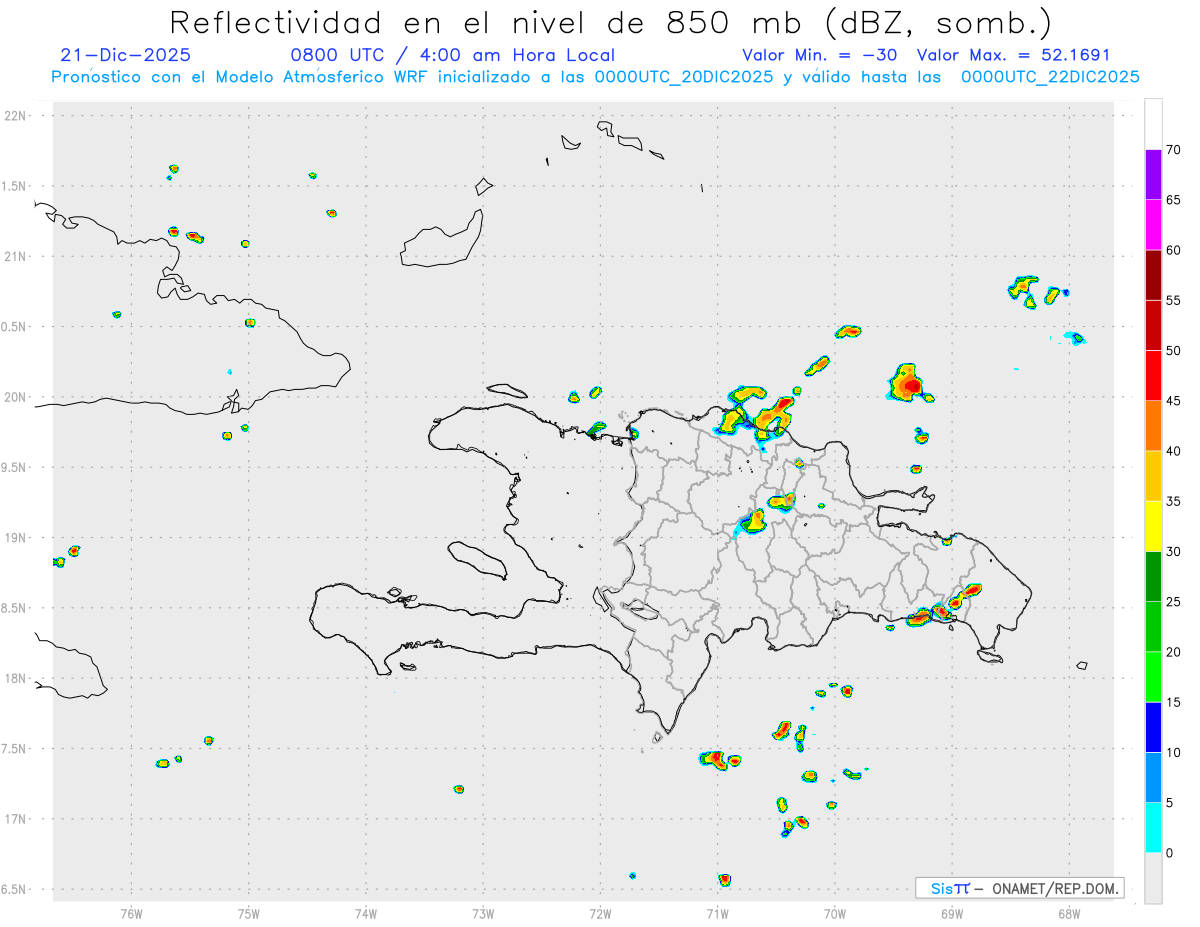Click the colorbar label "35"

(1173, 501)
